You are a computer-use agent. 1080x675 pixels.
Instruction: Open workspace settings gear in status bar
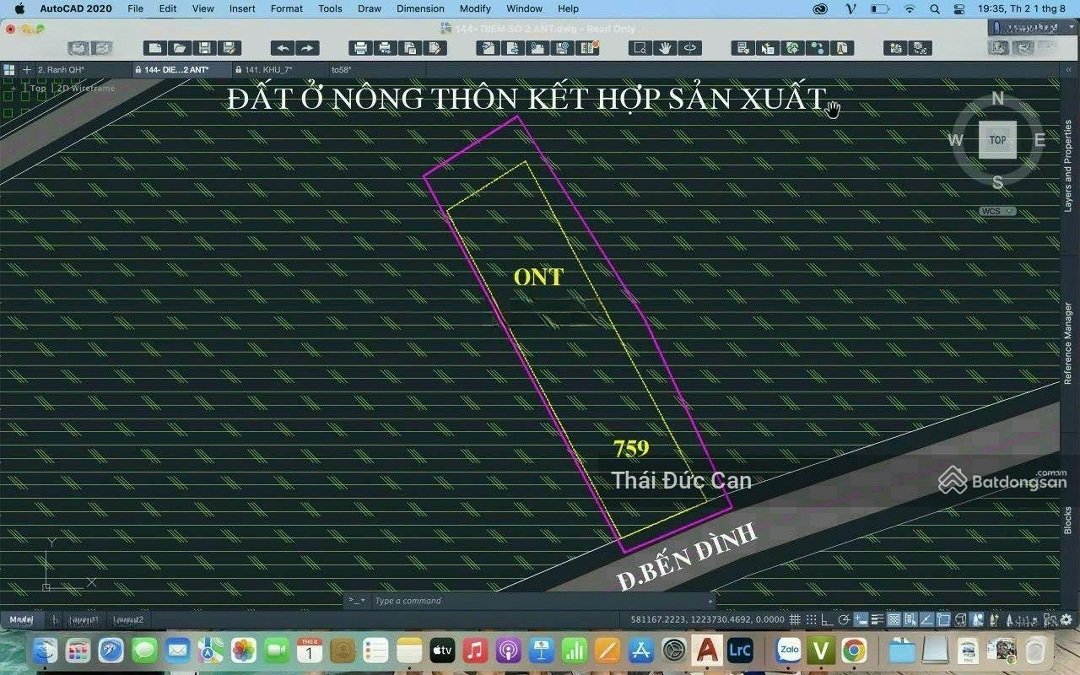pyautogui.click(x=1066, y=620)
